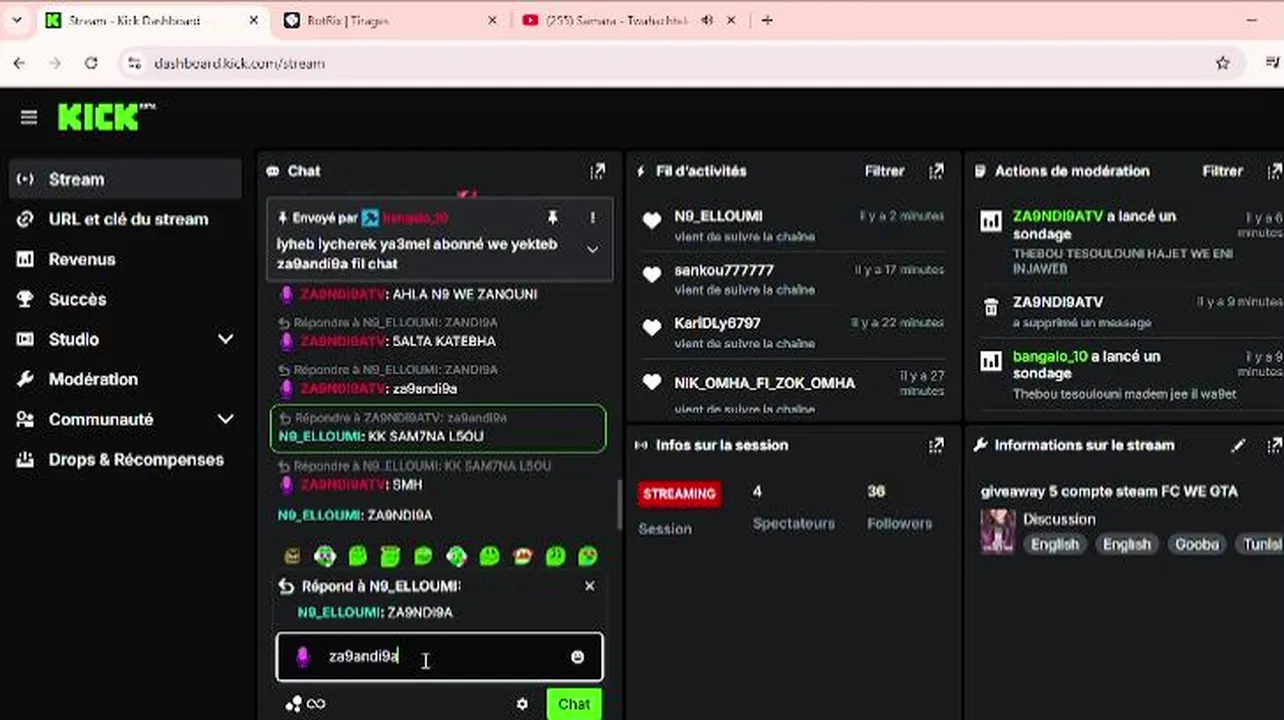The image size is (1284, 720).
Task: Click stream title giveaway 5 compte steam
Action: tap(1109, 491)
